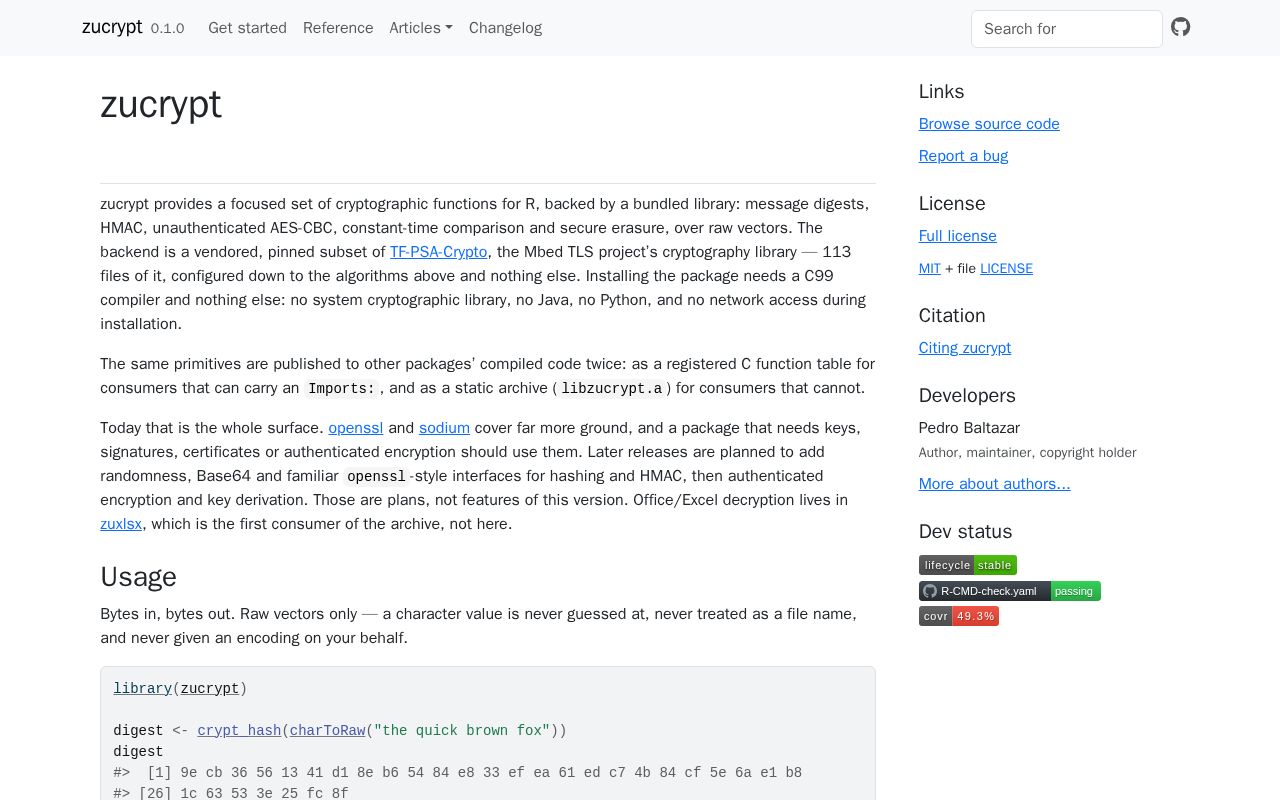Click the crypt_hash function link
This screenshot has height=800, width=1280.
(x=240, y=731)
